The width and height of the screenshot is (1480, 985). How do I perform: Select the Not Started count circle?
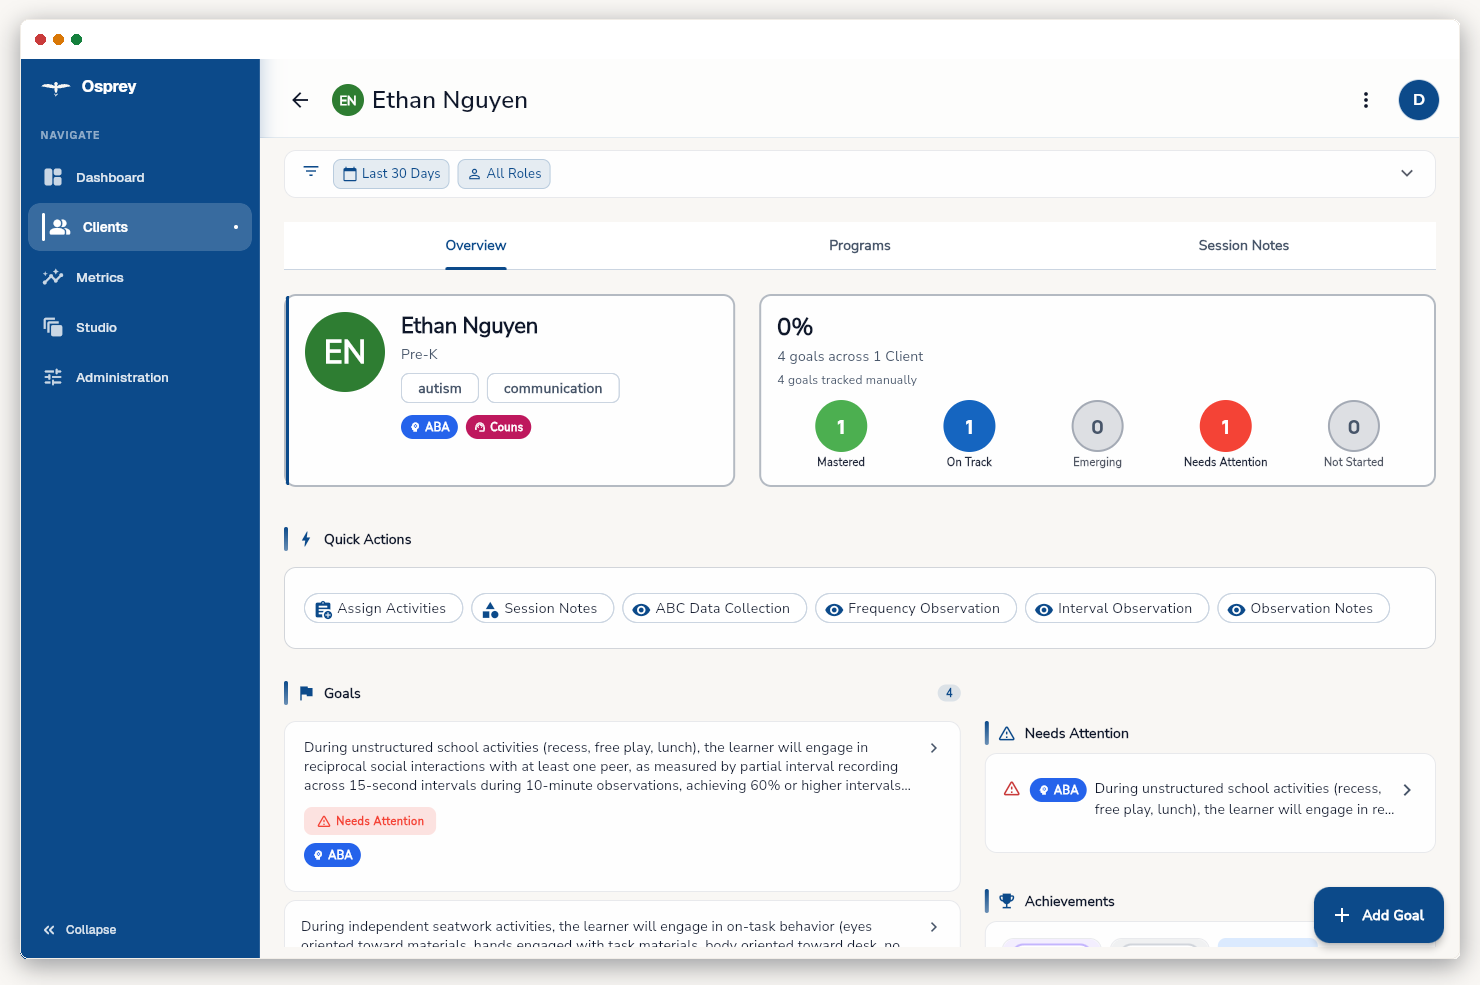pos(1353,426)
